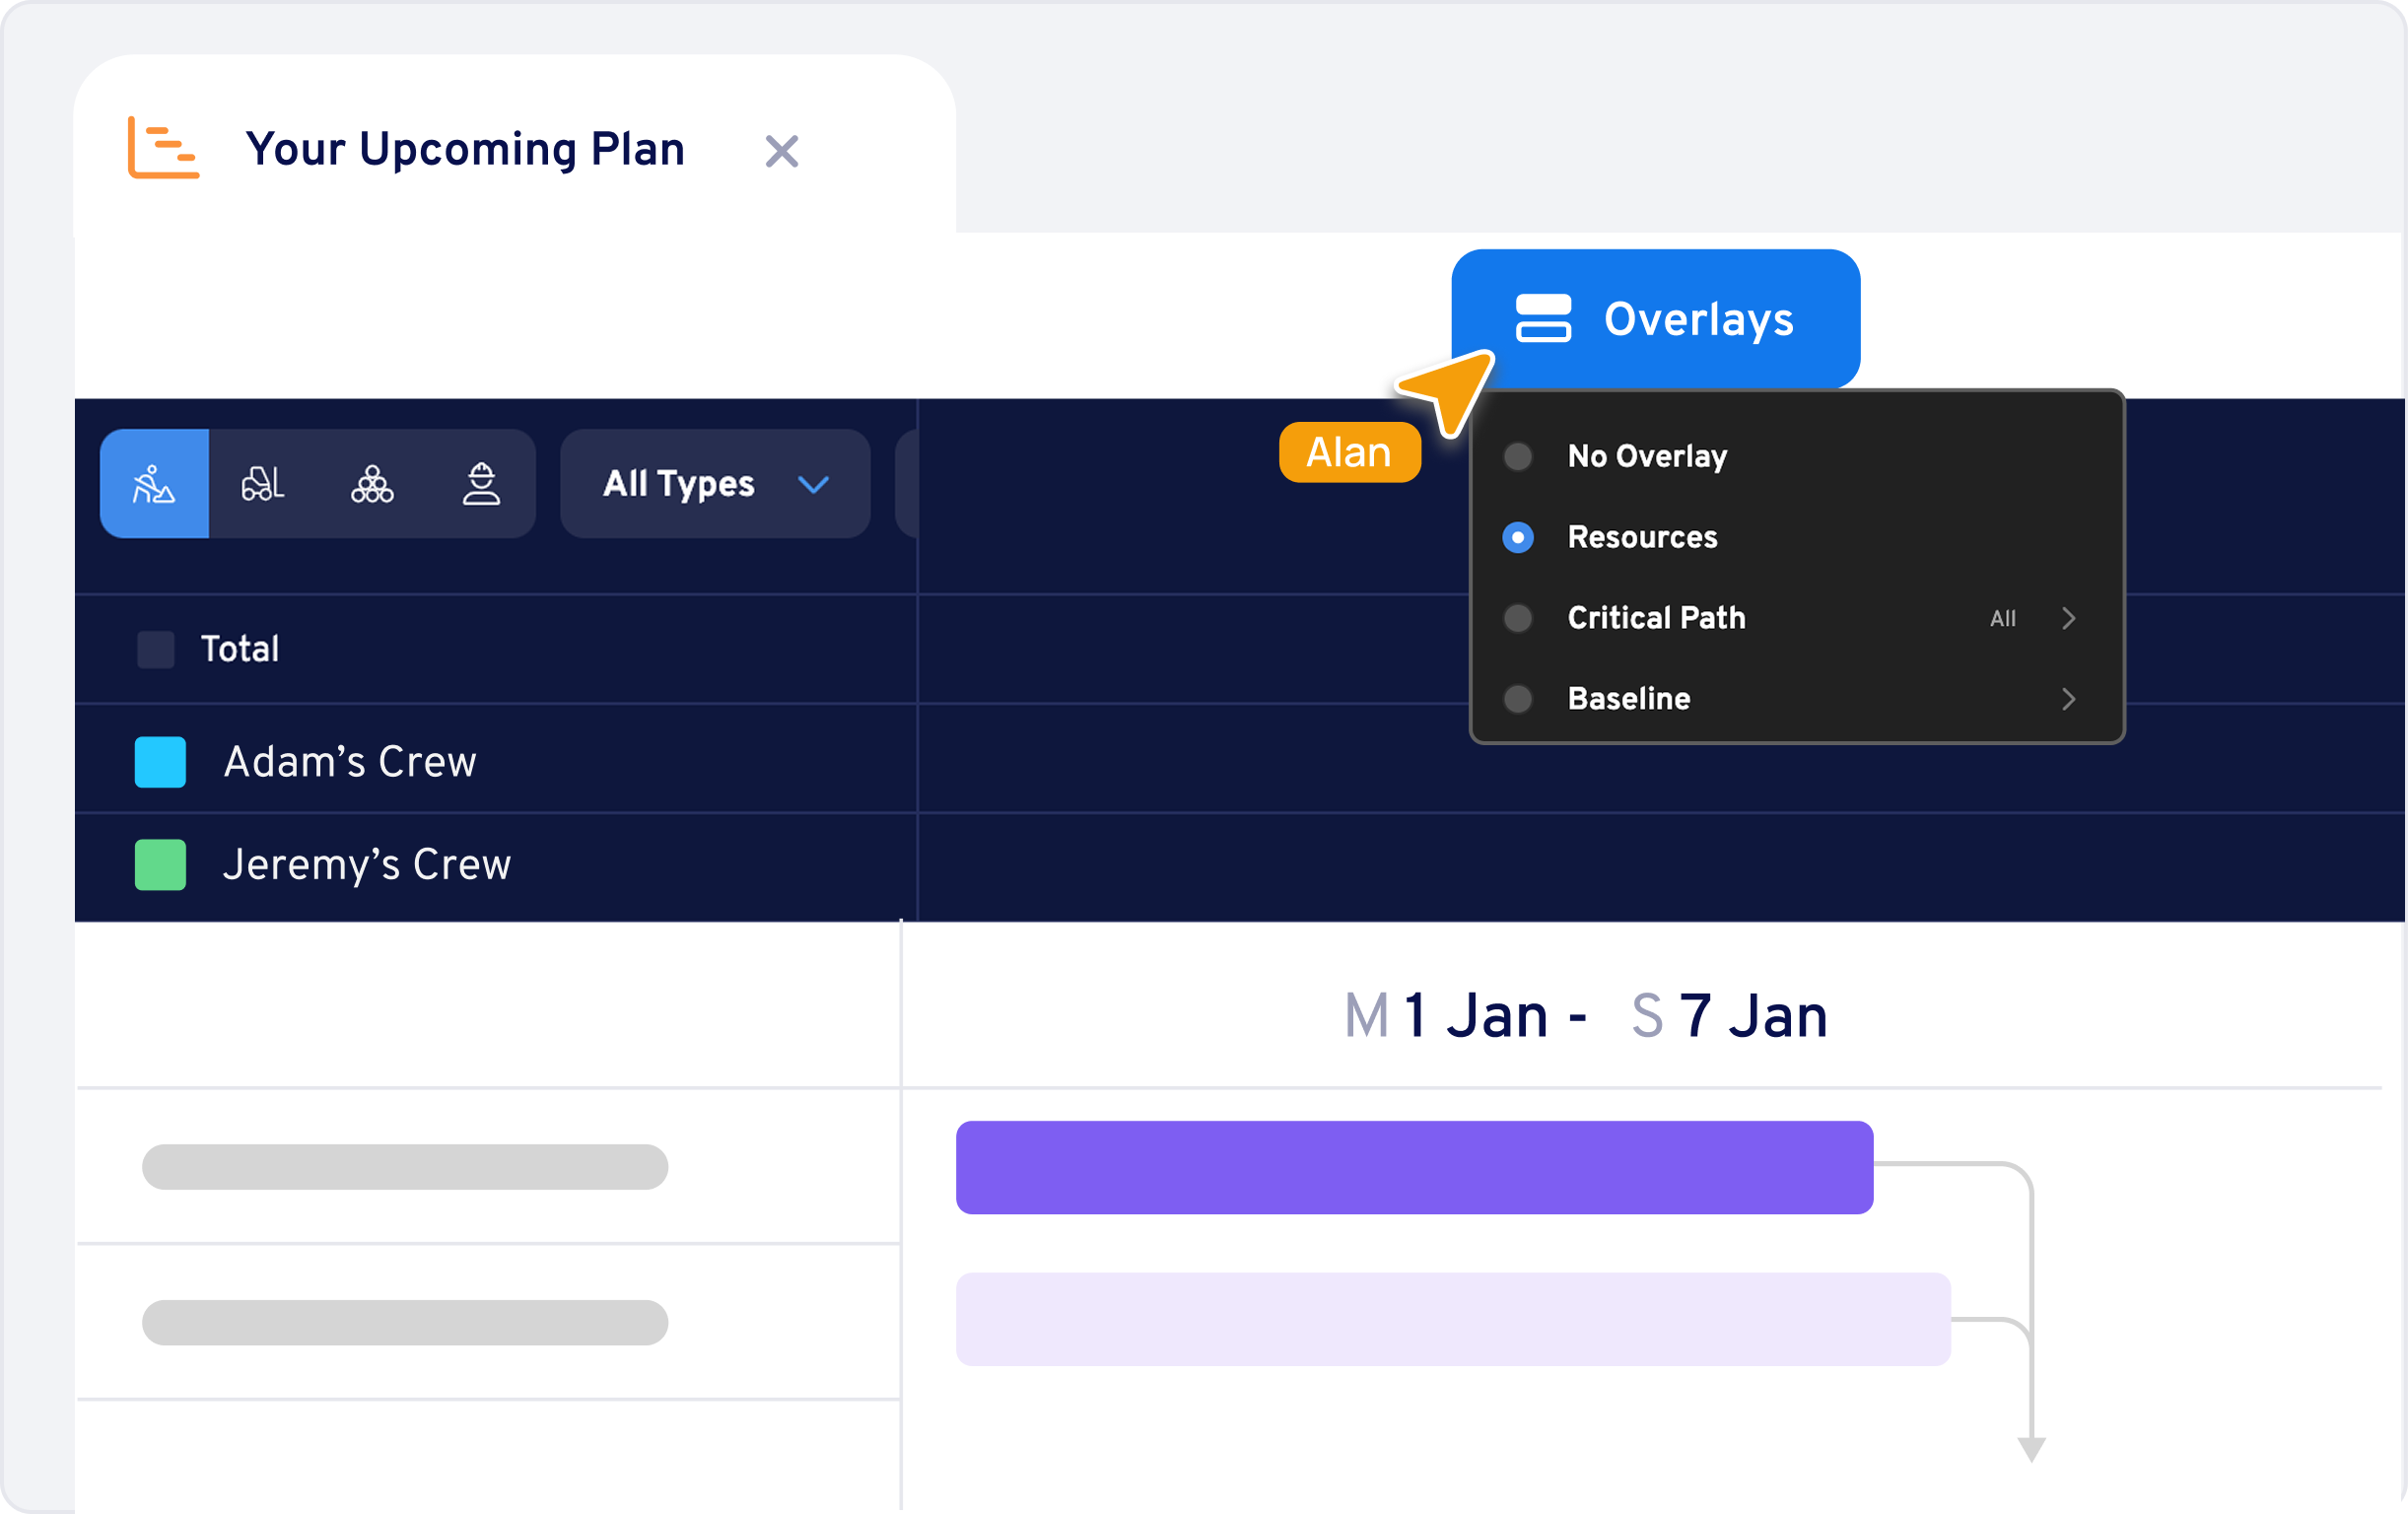Select the labour worker resource icon
This screenshot has height=1514, width=2408.
pyautogui.click(x=154, y=484)
